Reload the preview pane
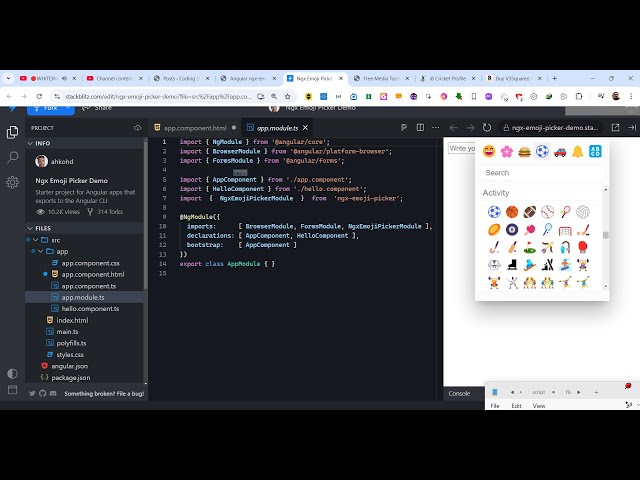This screenshot has width=640, height=480. (487, 128)
